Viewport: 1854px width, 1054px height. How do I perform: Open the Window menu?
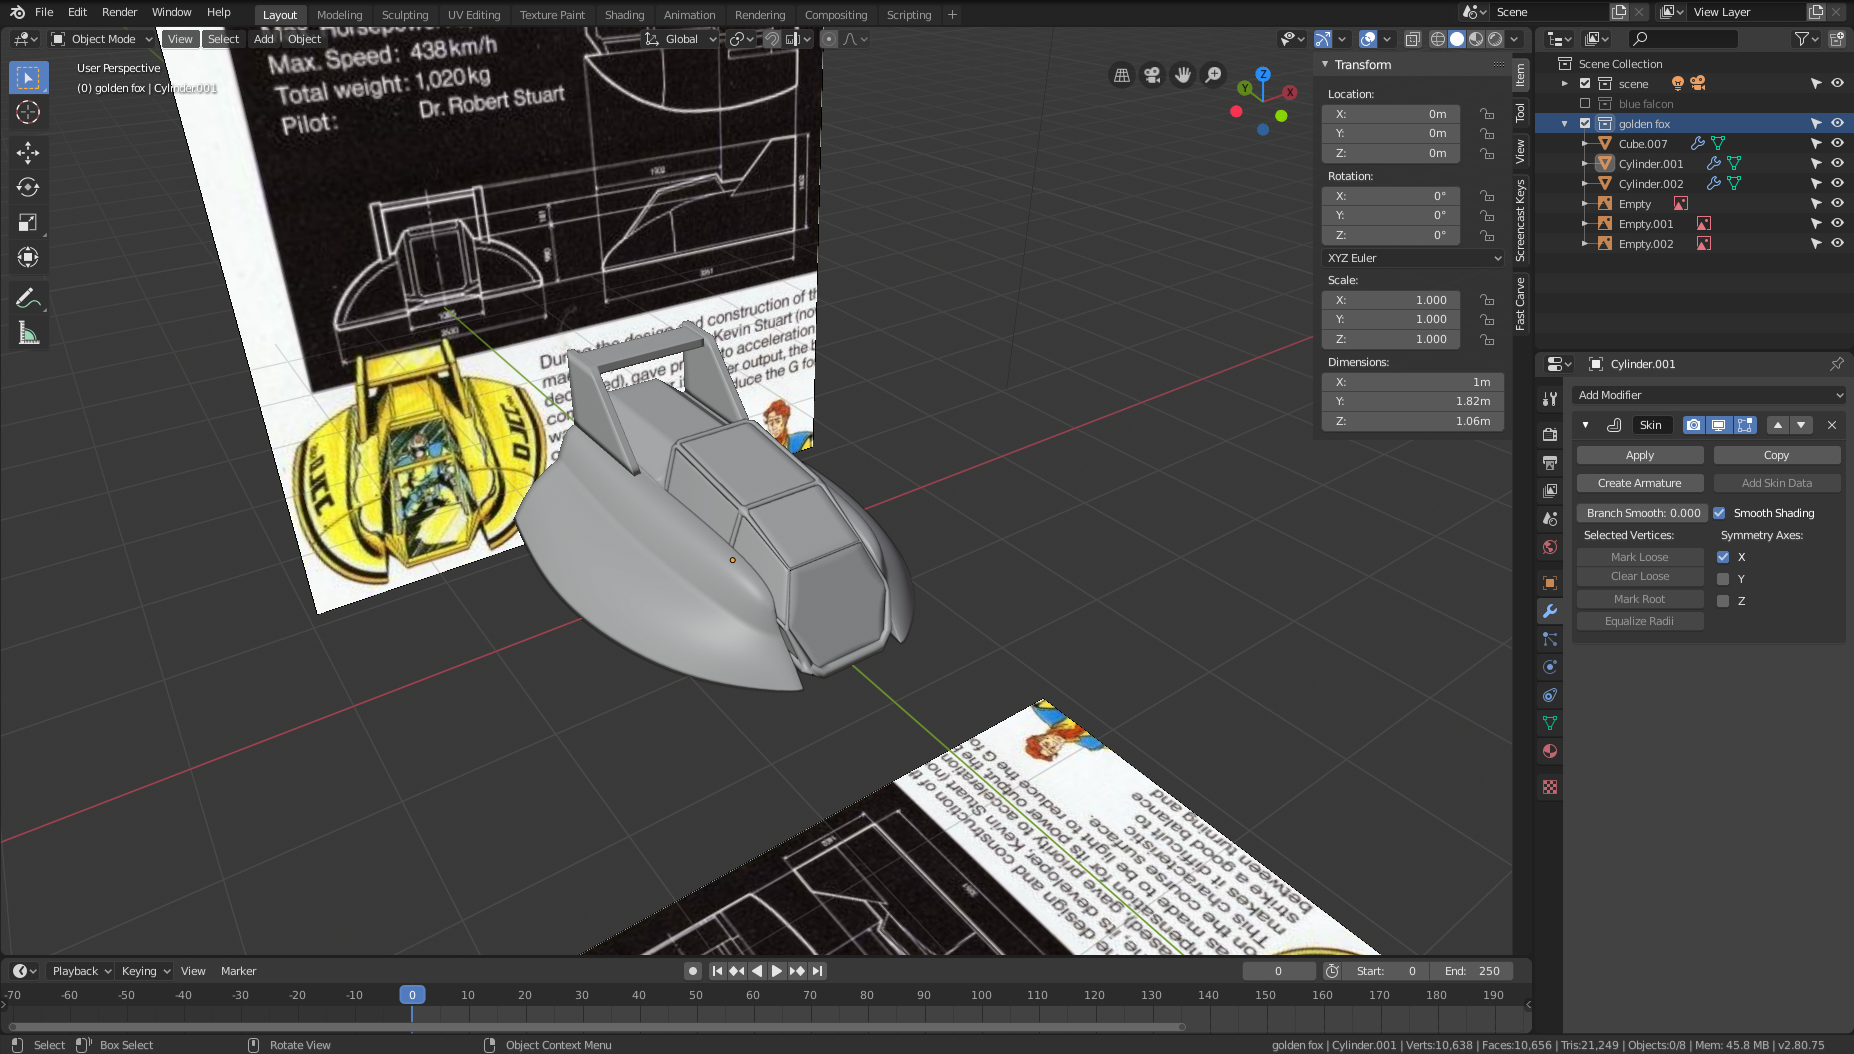tap(171, 12)
